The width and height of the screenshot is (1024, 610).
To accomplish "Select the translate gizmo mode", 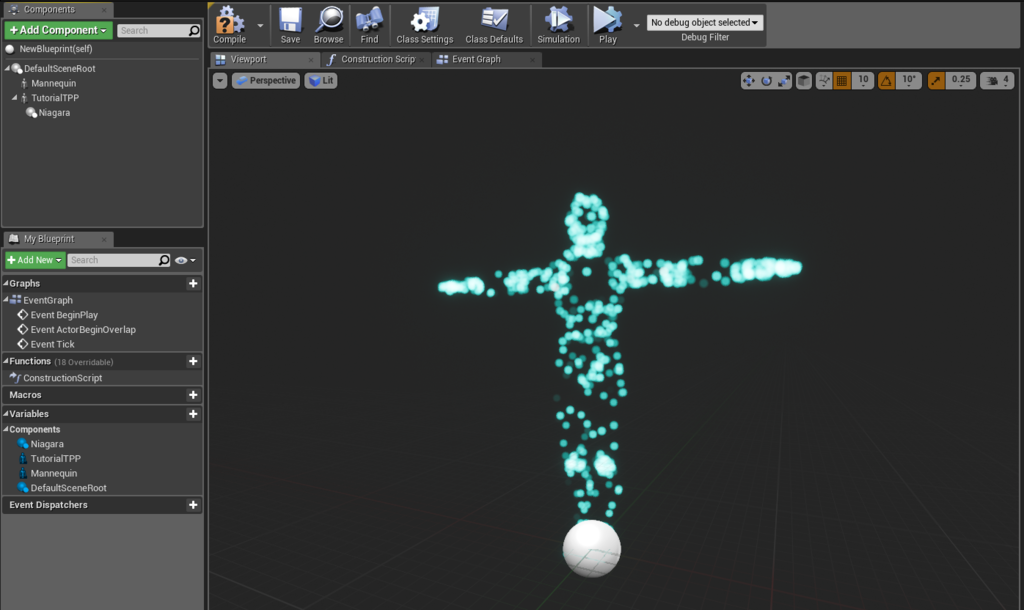I will tap(748, 80).
